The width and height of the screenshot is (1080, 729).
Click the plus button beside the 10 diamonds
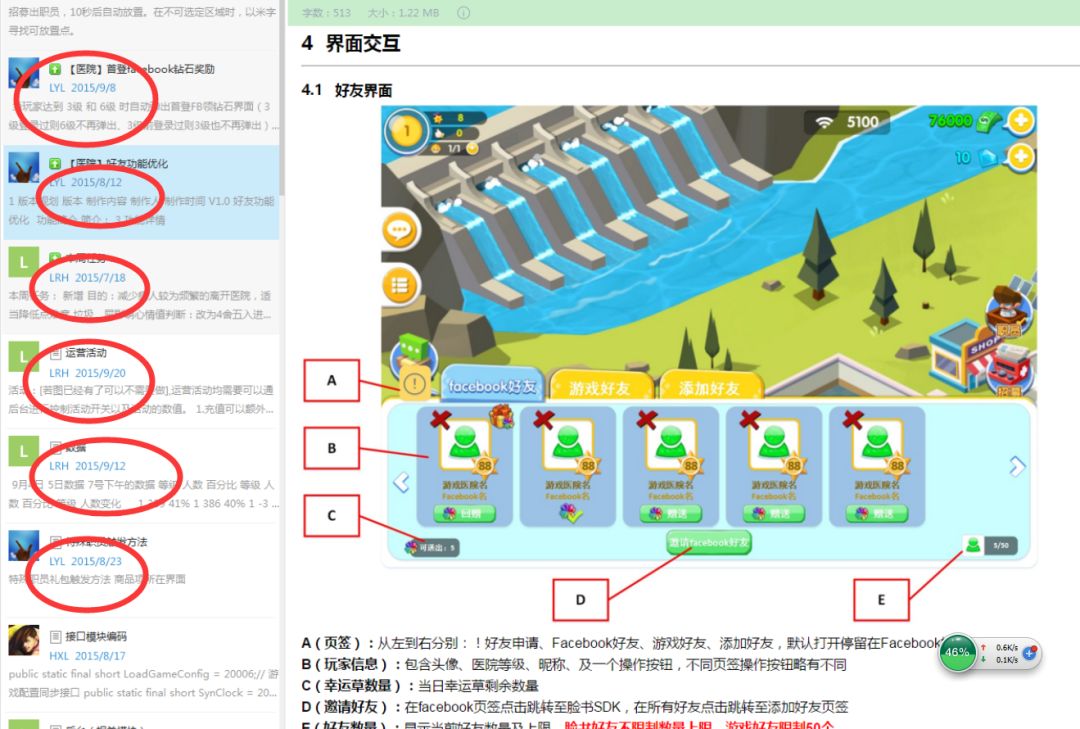coord(1020,157)
